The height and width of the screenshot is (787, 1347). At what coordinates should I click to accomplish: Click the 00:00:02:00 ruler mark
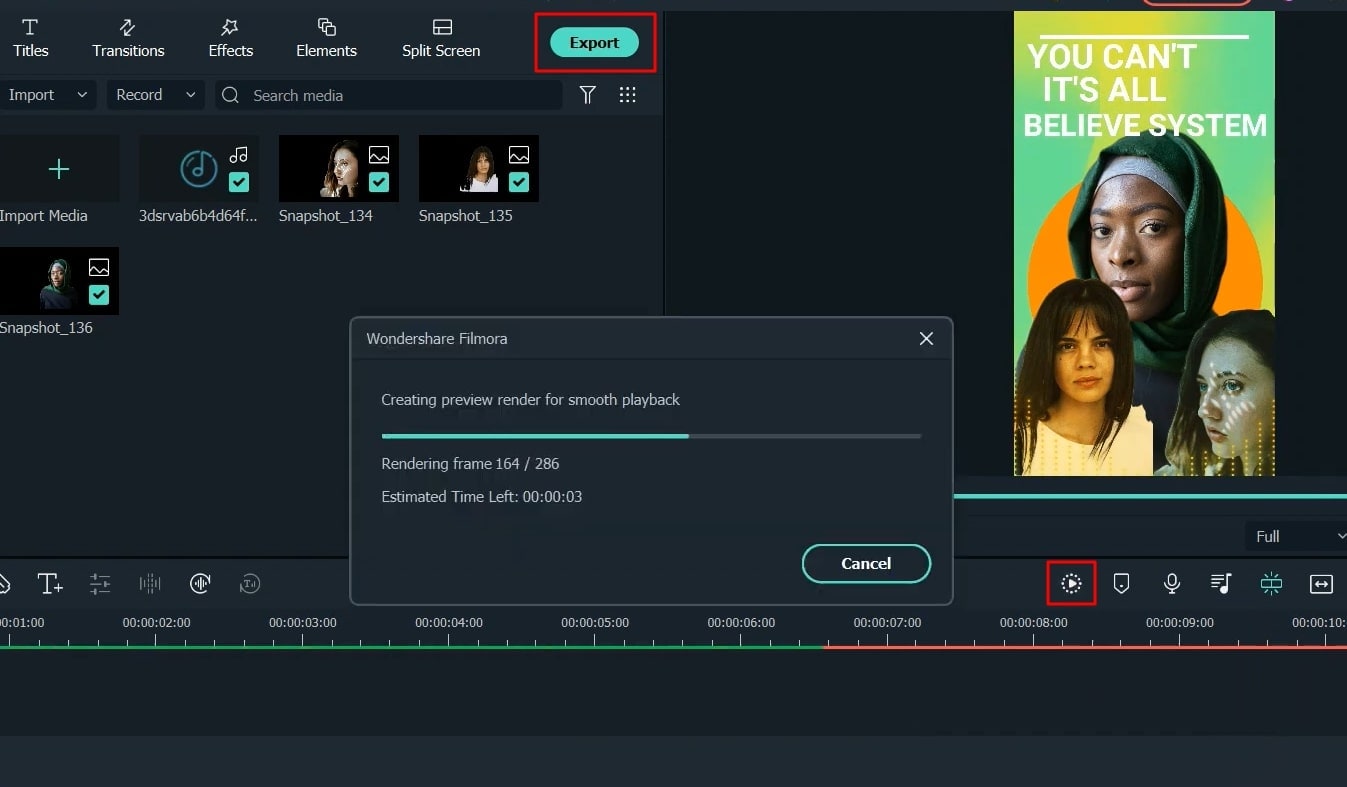tap(156, 622)
